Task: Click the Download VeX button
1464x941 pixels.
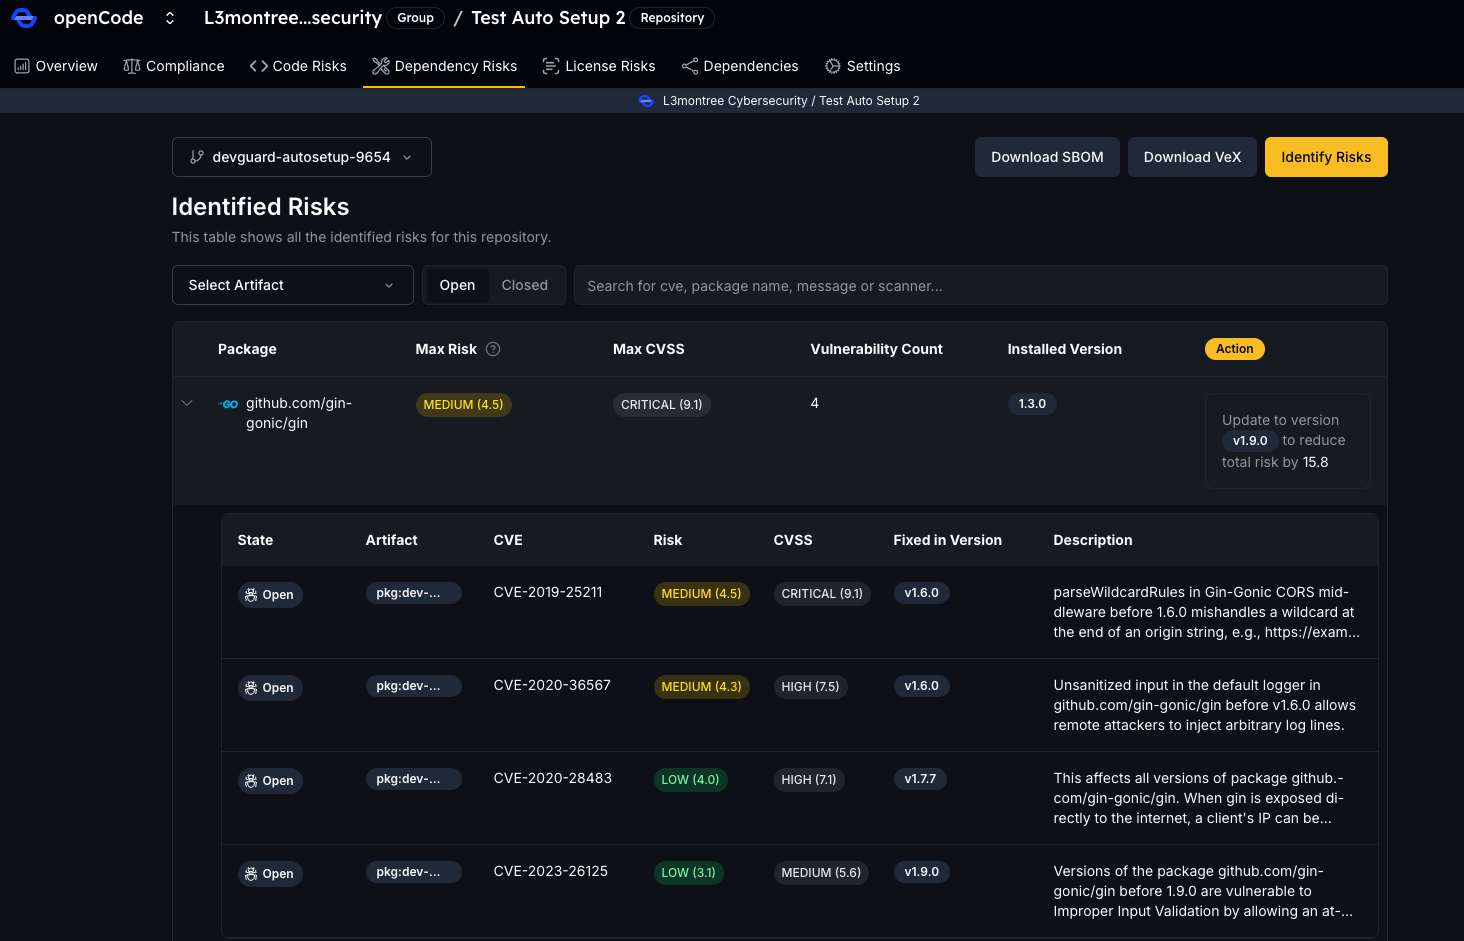Action: click(x=1192, y=157)
